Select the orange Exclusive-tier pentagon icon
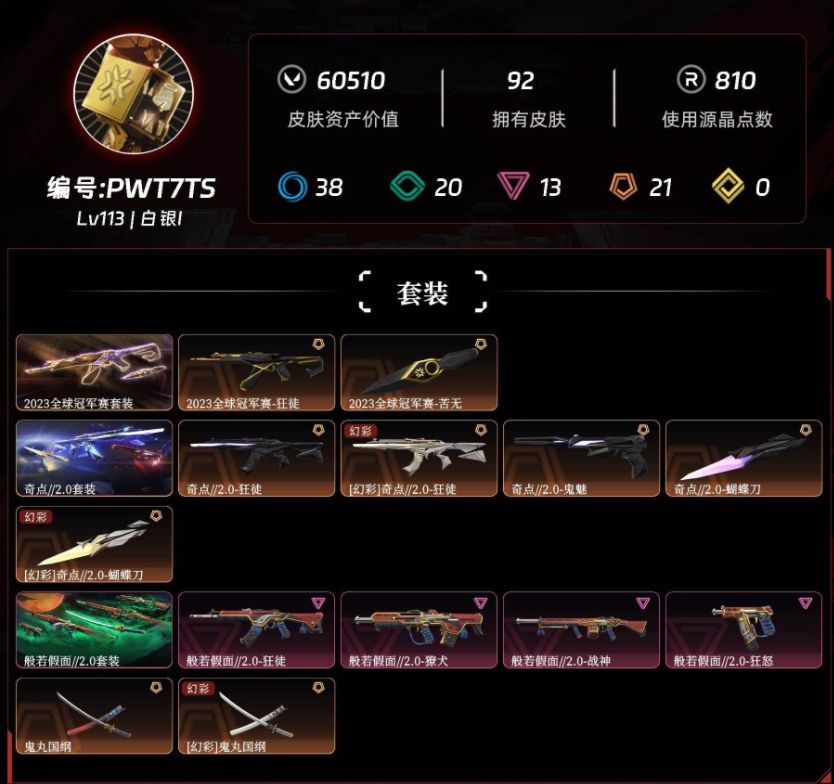 [623, 186]
